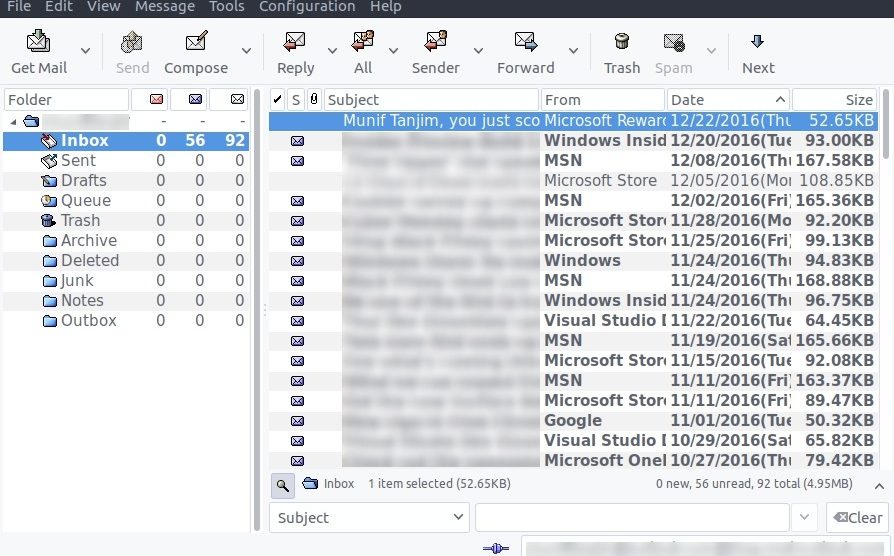The width and height of the screenshot is (894, 556).
Task: Open the File menu
Action: 19,6
